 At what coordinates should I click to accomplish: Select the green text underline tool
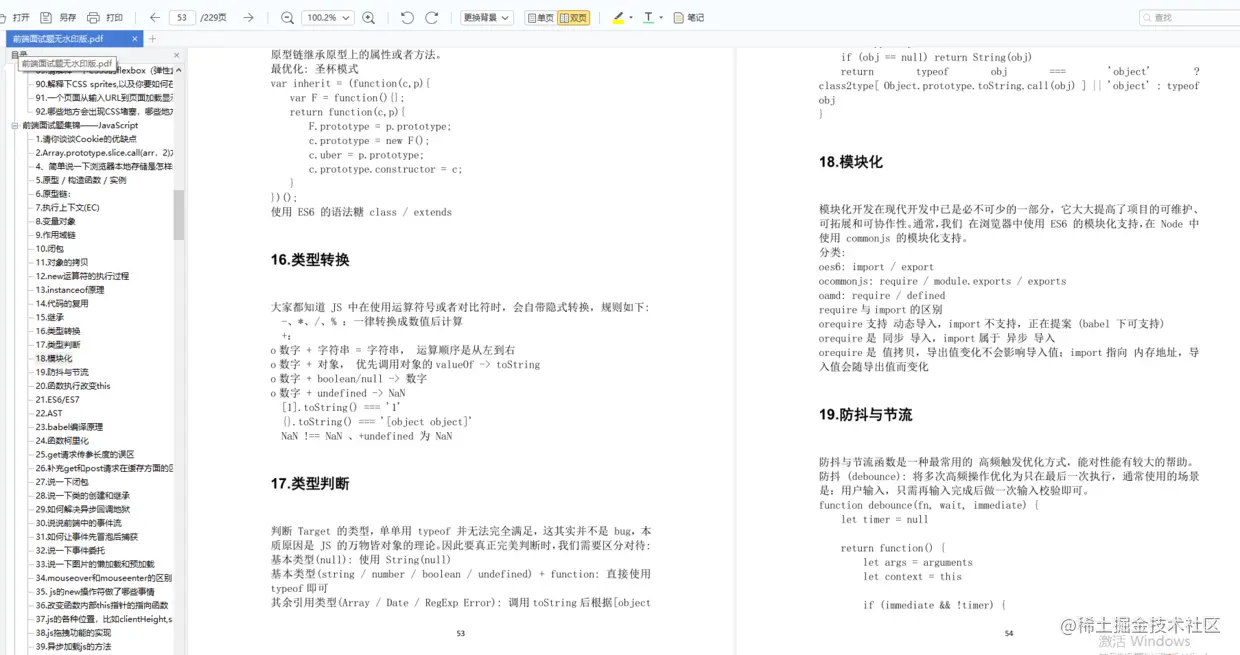pos(648,17)
